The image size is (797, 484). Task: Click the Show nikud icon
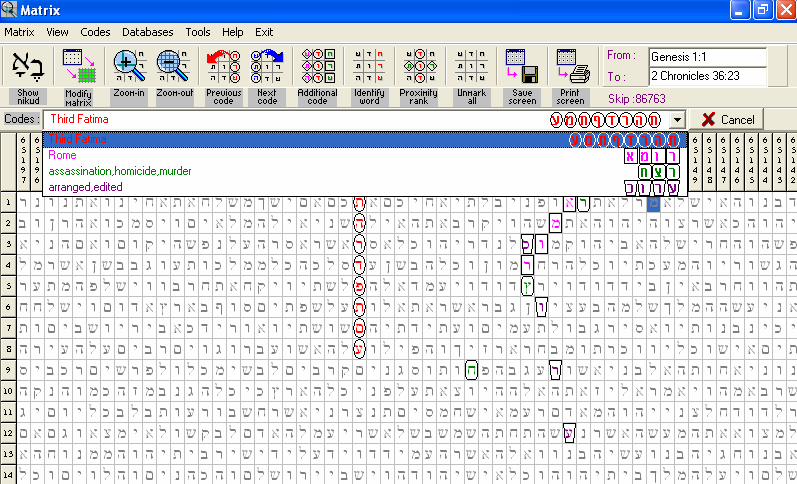[27, 68]
